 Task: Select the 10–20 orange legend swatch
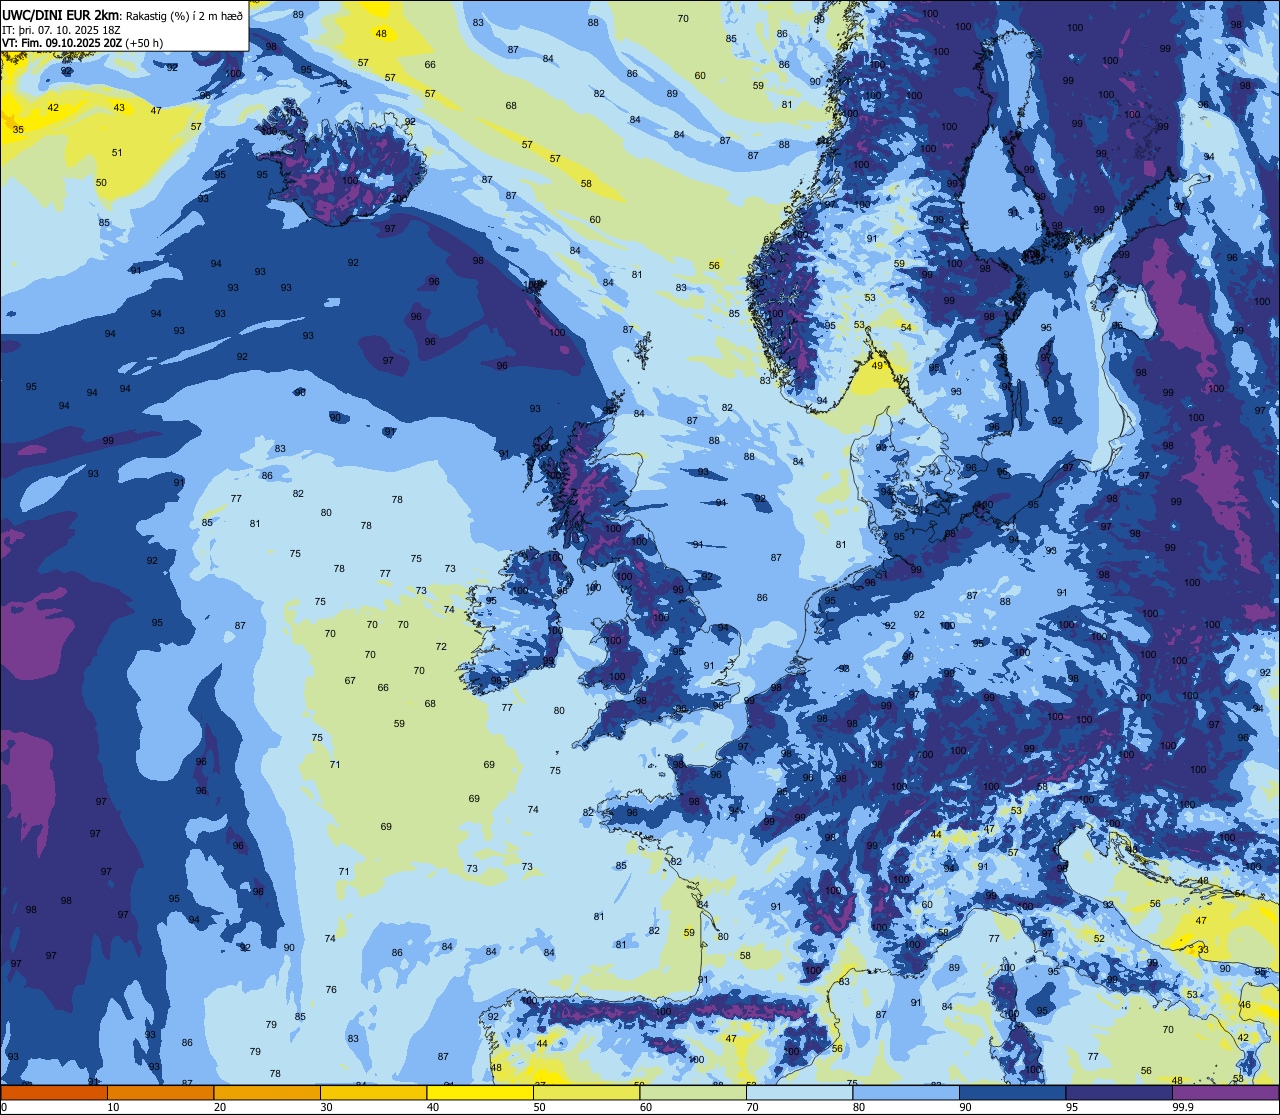click(160, 1092)
